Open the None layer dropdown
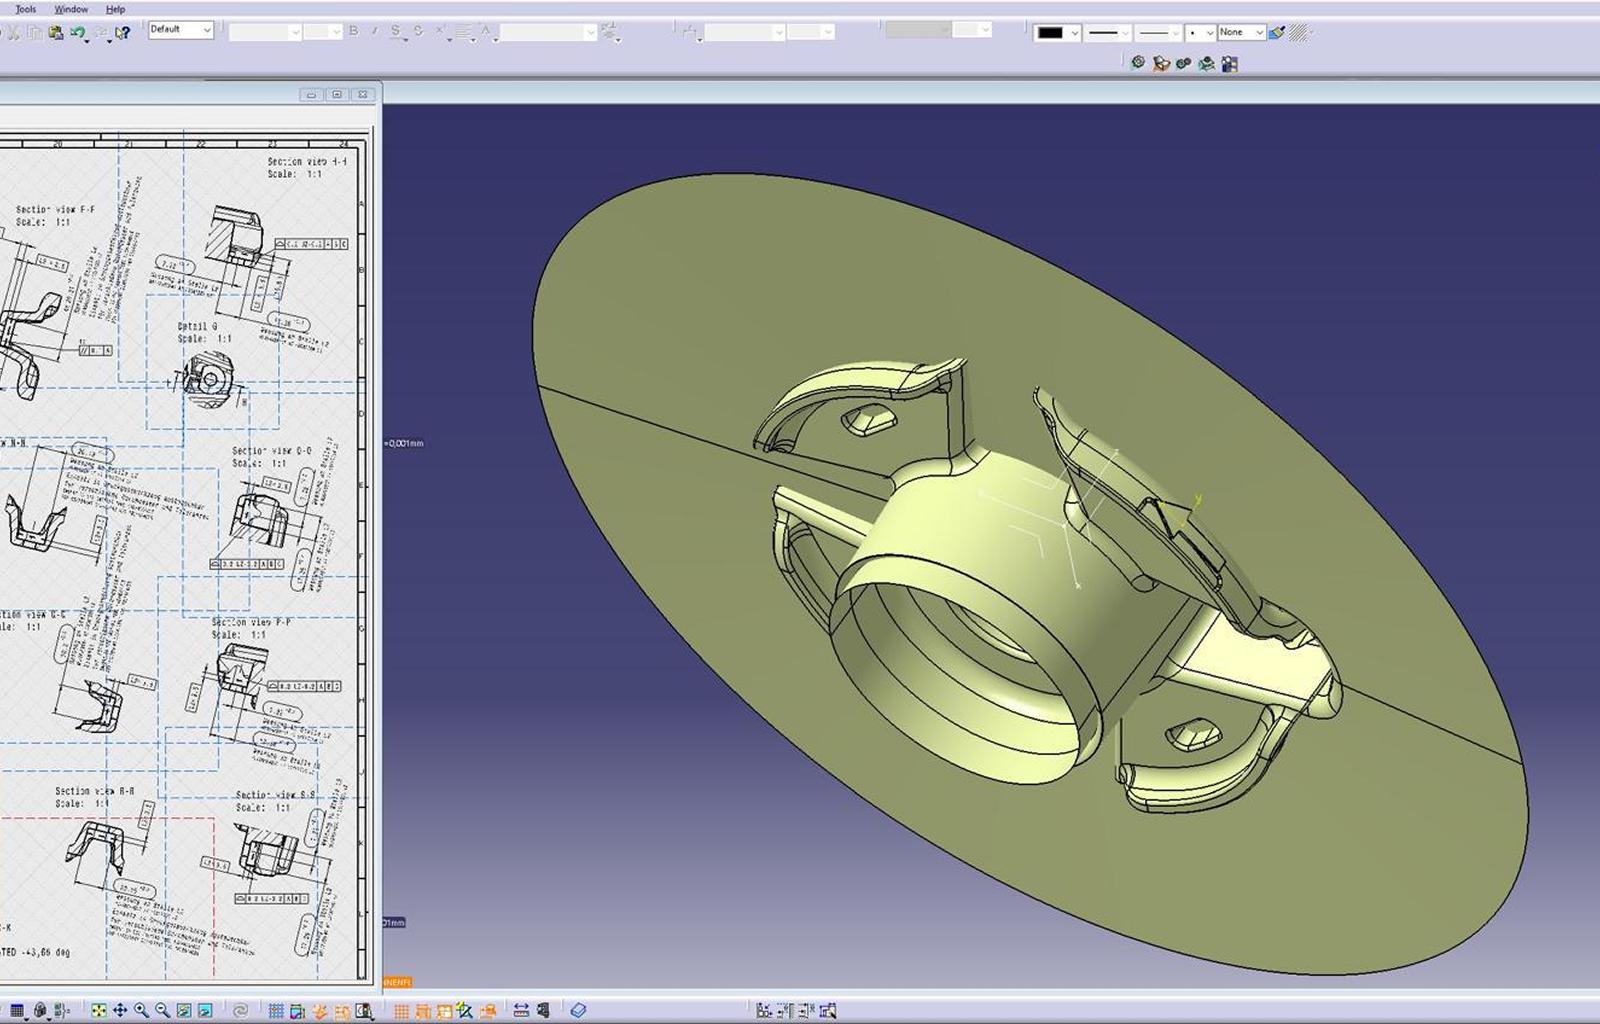This screenshot has width=1600, height=1024. [1241, 33]
